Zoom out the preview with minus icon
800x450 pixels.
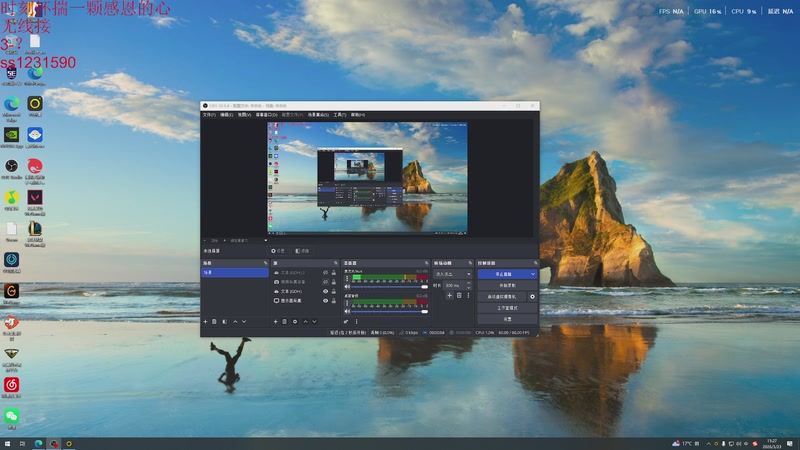tap(205, 240)
